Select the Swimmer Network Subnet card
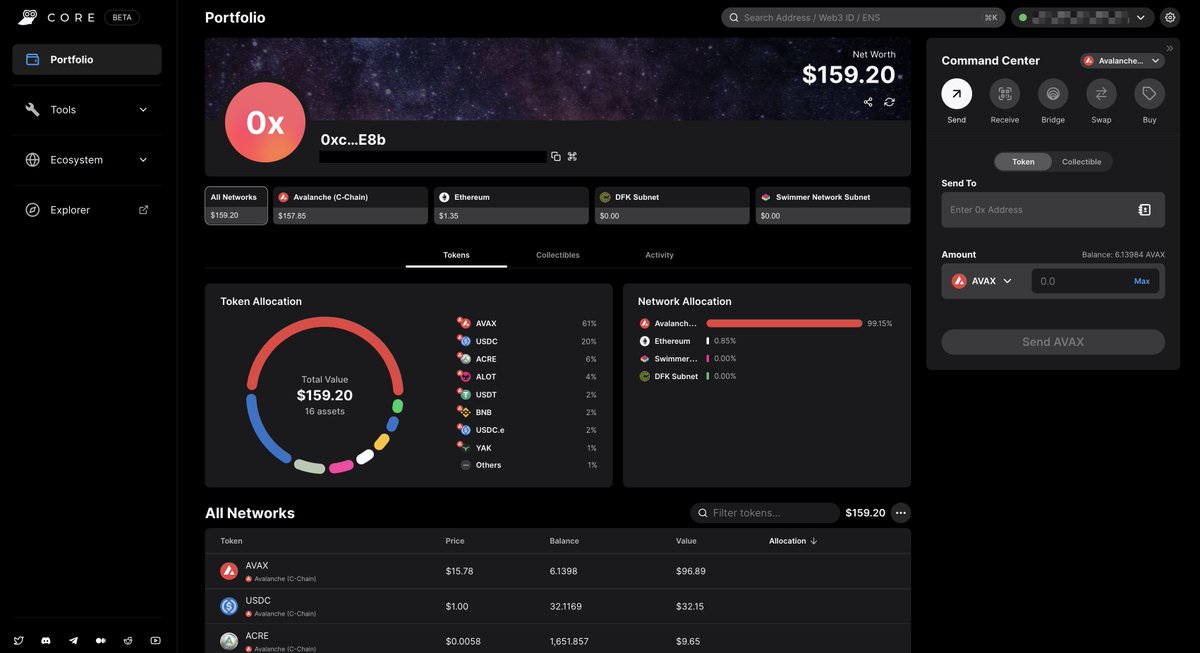The height and width of the screenshot is (653, 1200). coord(833,205)
